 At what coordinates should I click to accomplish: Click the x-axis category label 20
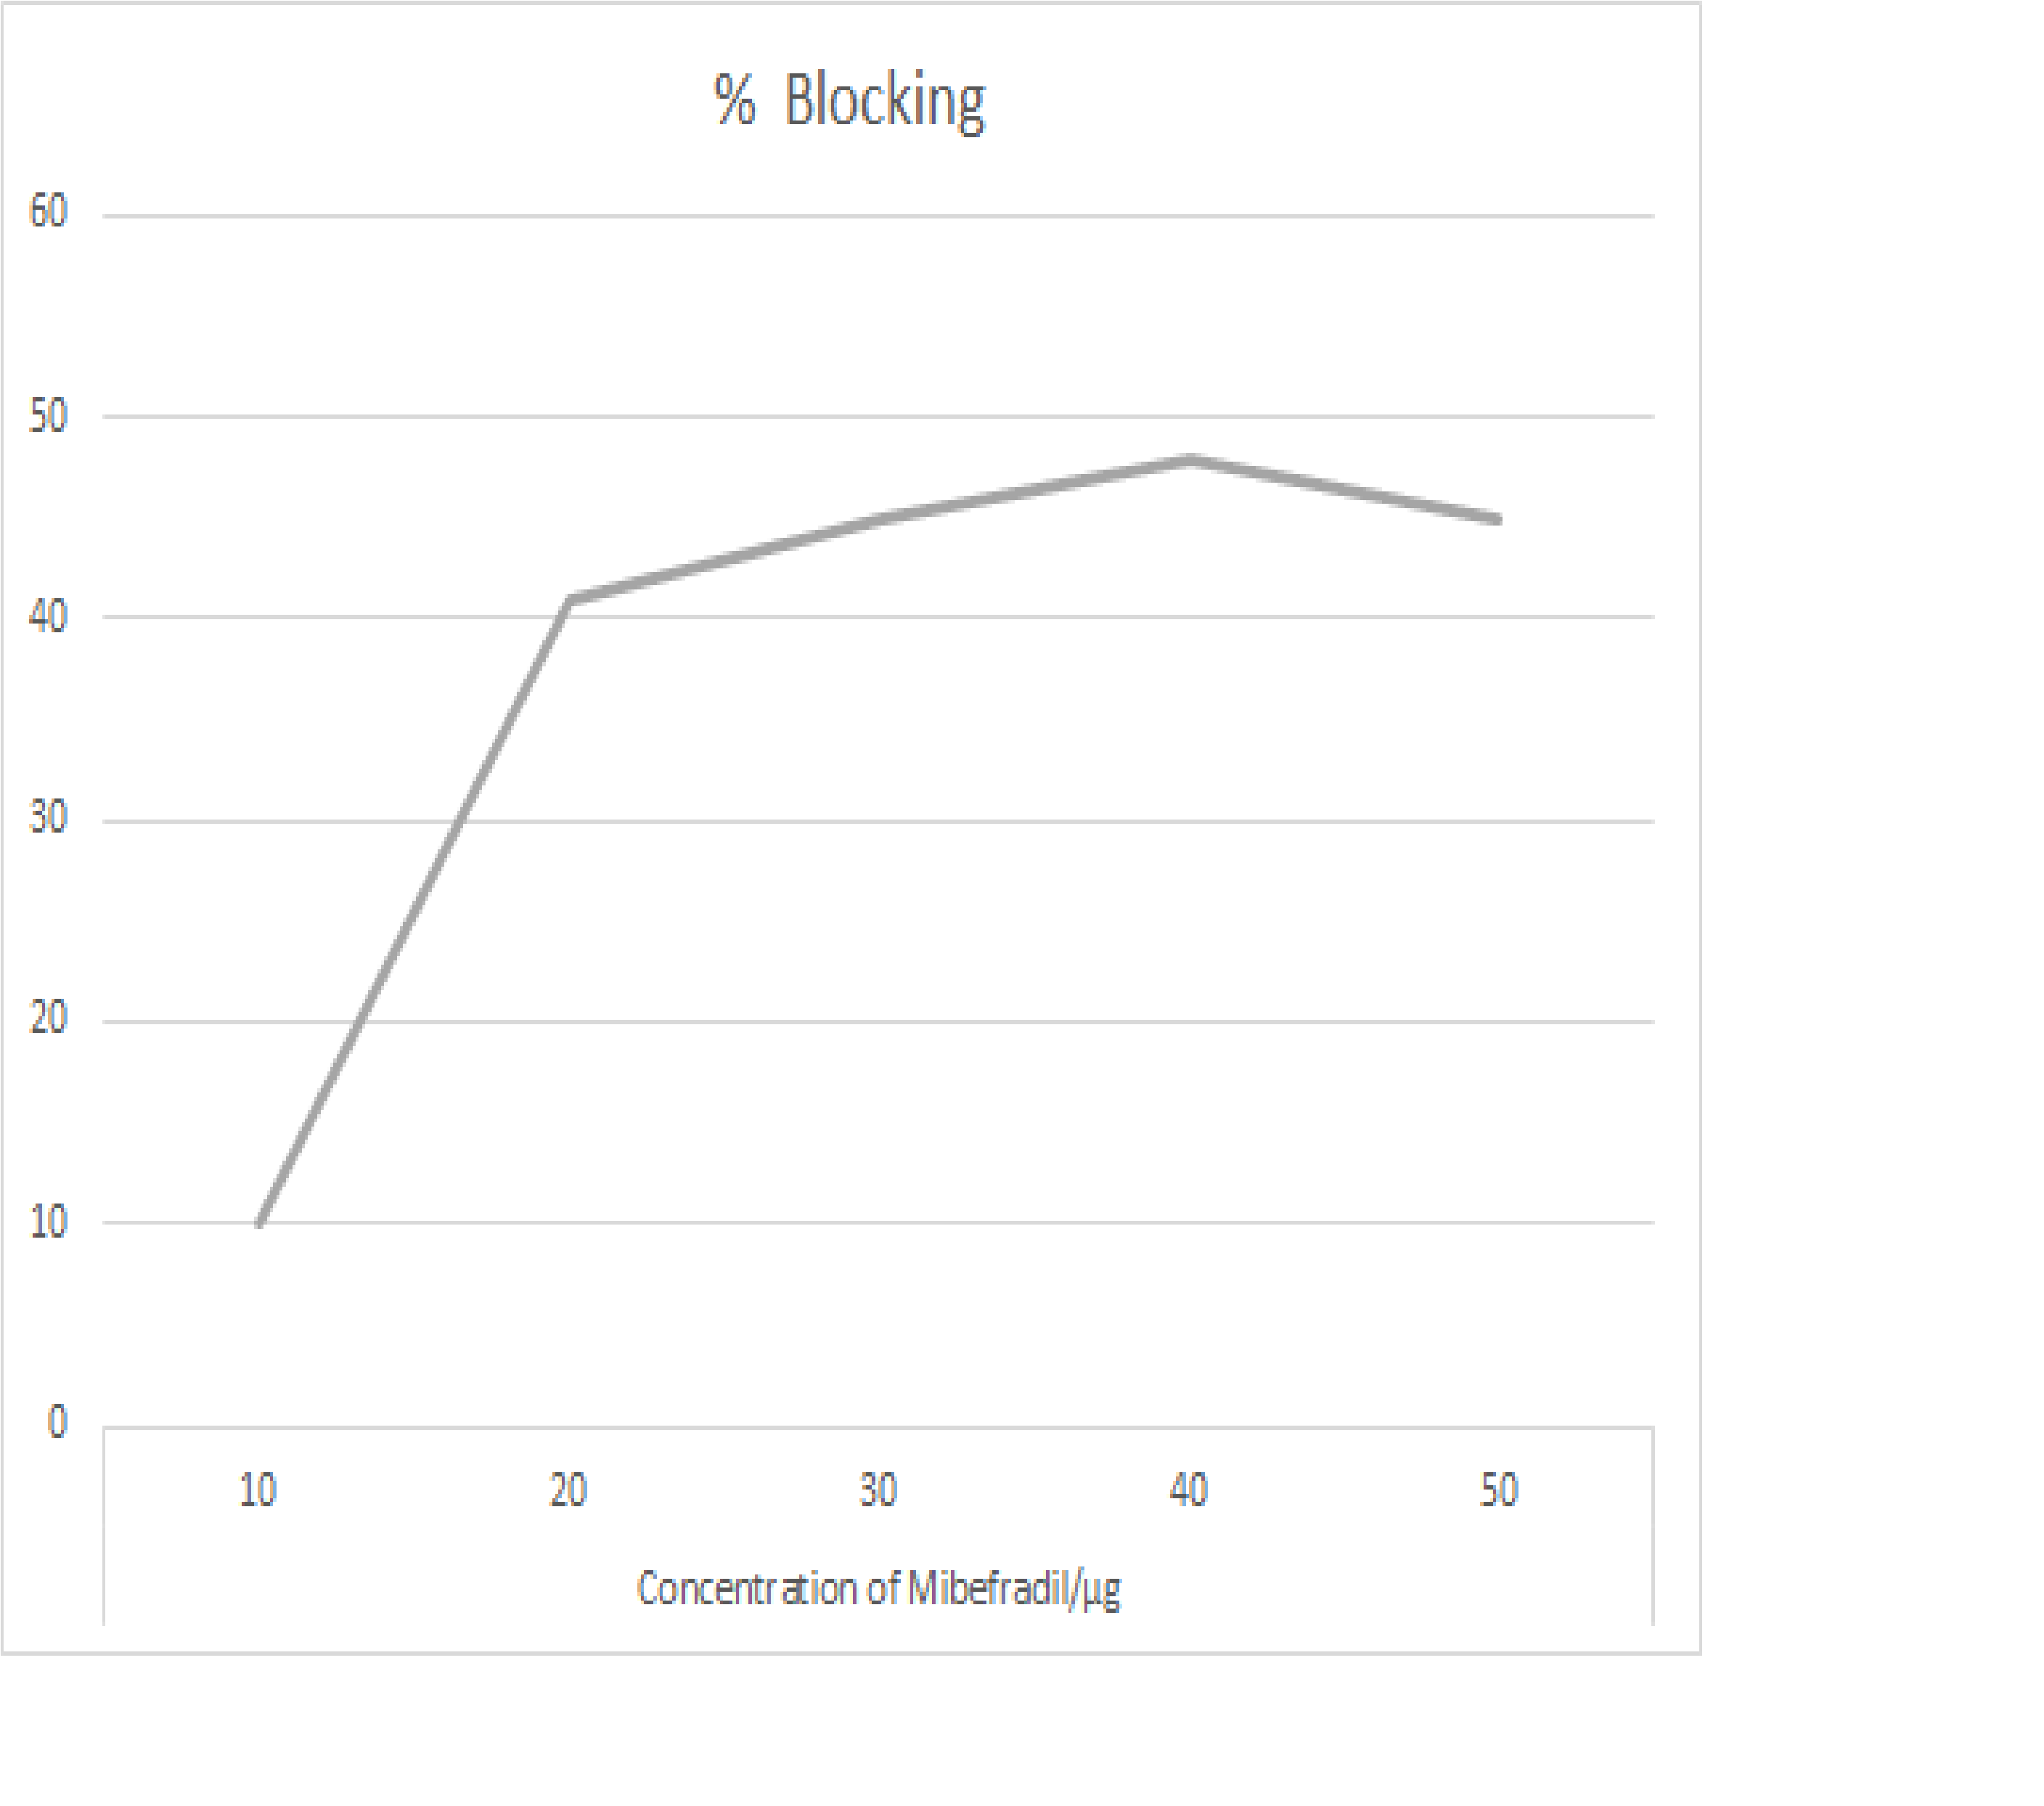[568, 1490]
